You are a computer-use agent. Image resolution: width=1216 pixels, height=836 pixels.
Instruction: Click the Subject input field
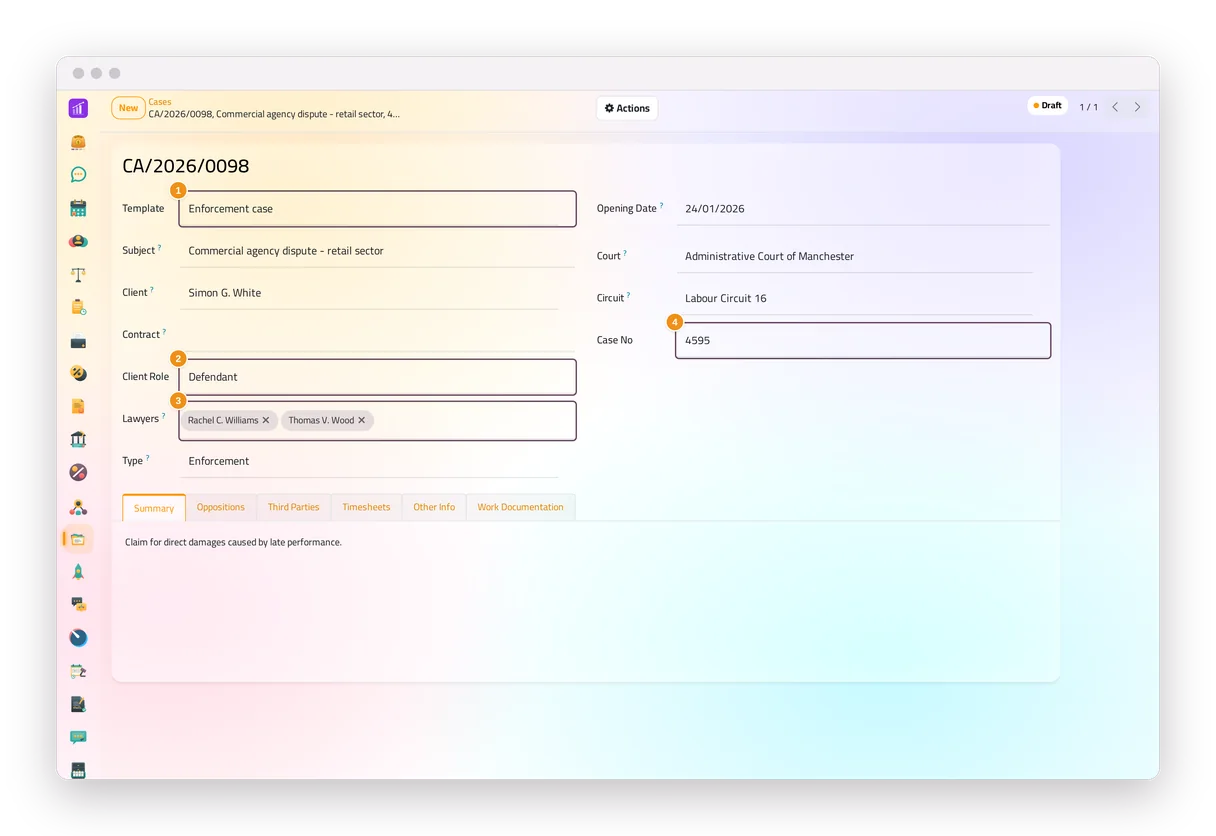coord(376,251)
